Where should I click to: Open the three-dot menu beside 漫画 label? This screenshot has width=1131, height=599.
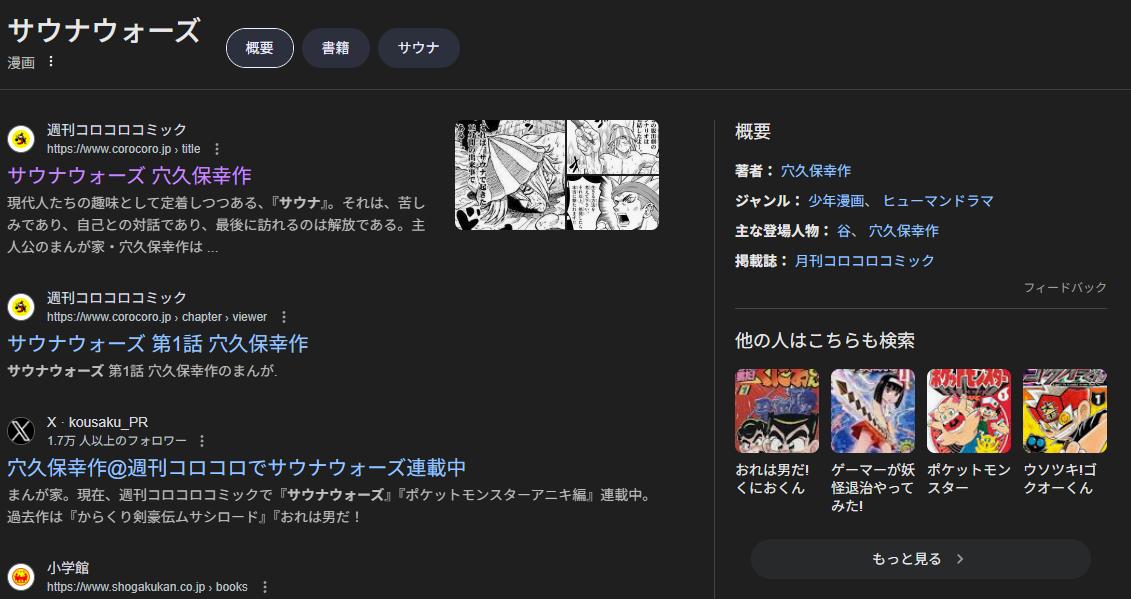coord(50,62)
